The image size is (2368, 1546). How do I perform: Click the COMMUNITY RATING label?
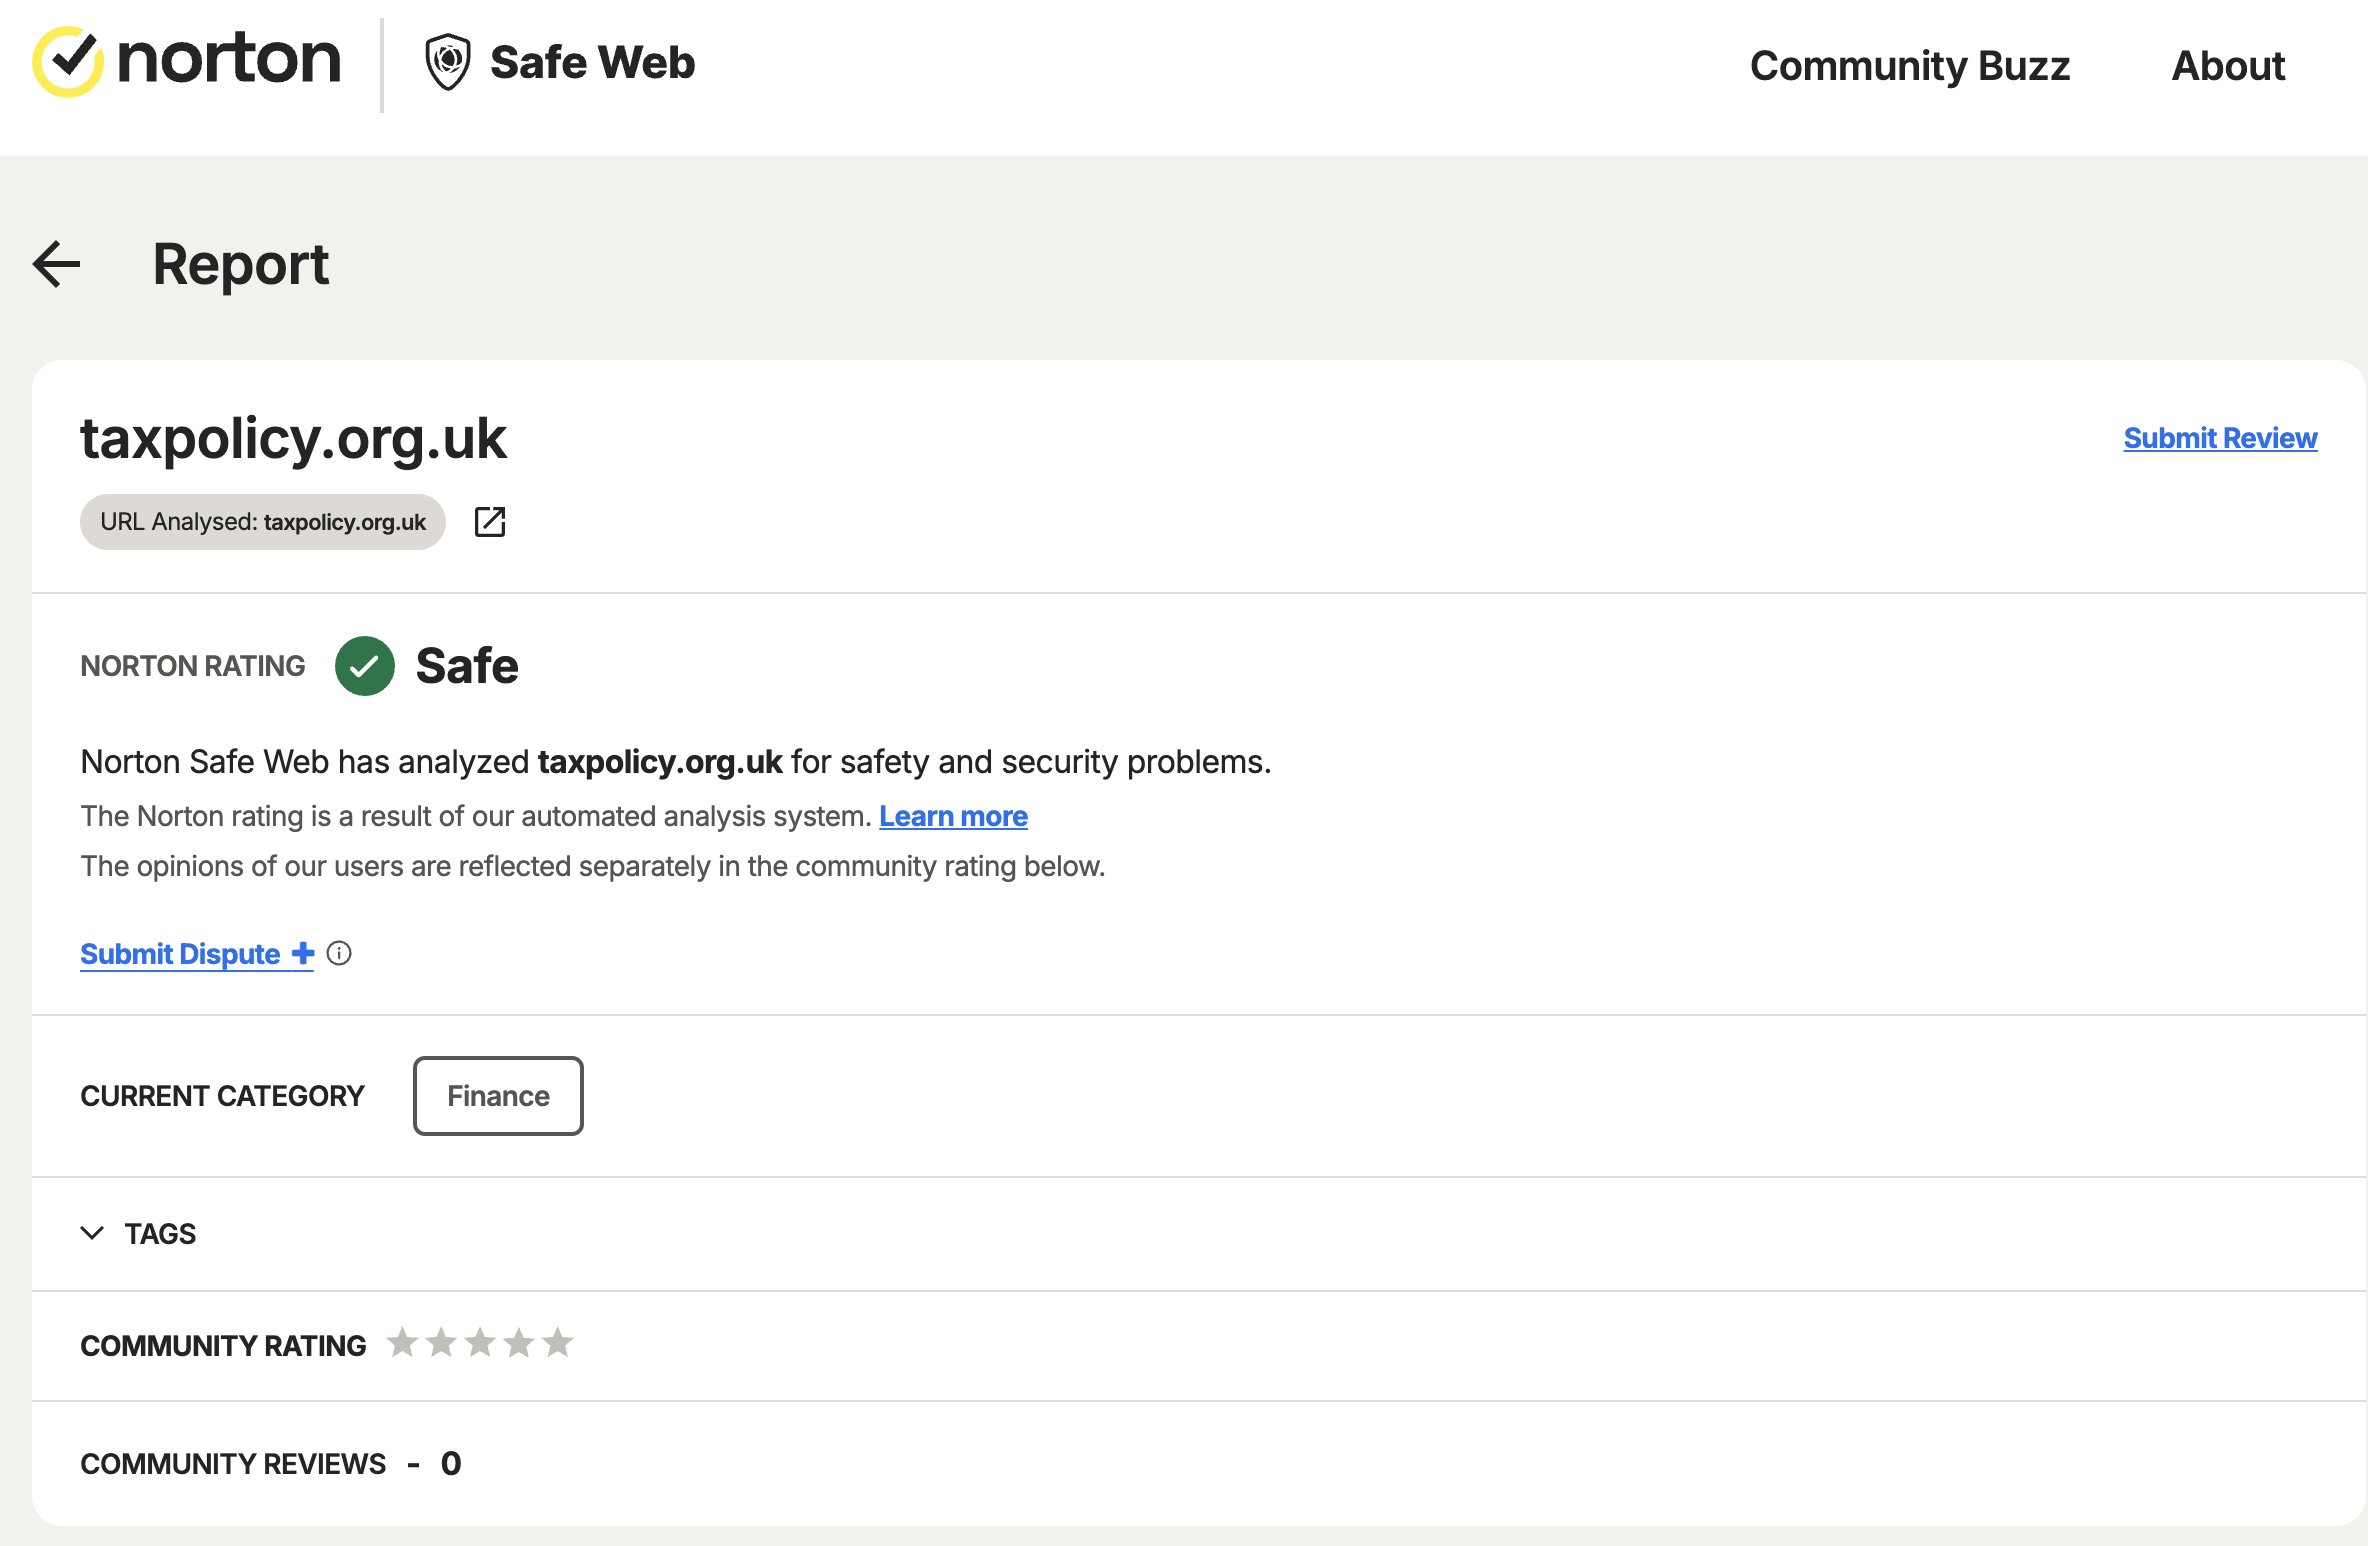(x=223, y=1346)
